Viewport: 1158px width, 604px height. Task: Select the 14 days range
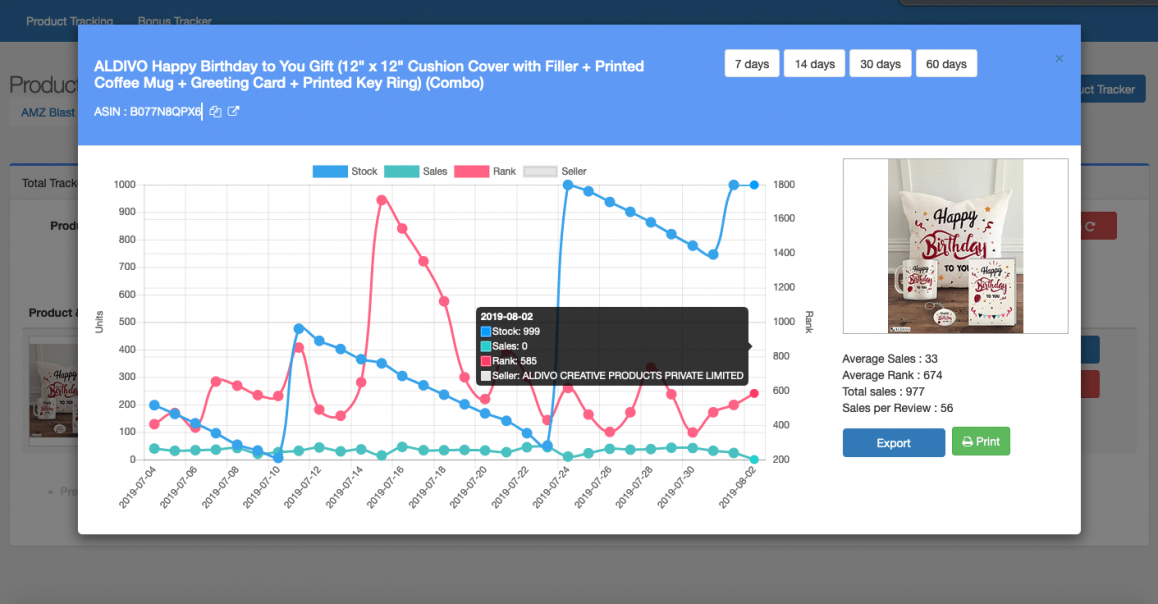pos(815,64)
